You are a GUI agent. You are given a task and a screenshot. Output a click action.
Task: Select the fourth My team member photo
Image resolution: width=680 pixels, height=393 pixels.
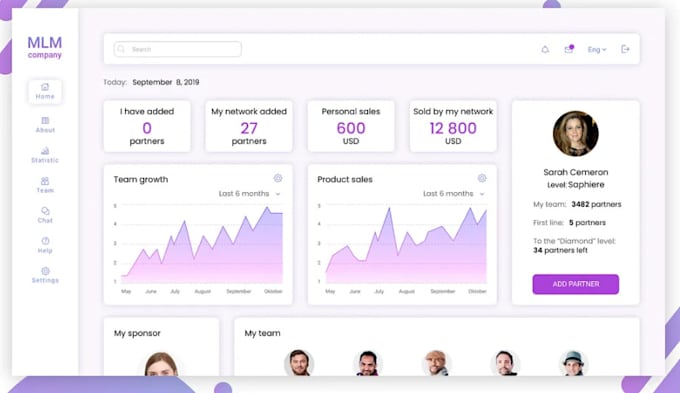tap(505, 363)
